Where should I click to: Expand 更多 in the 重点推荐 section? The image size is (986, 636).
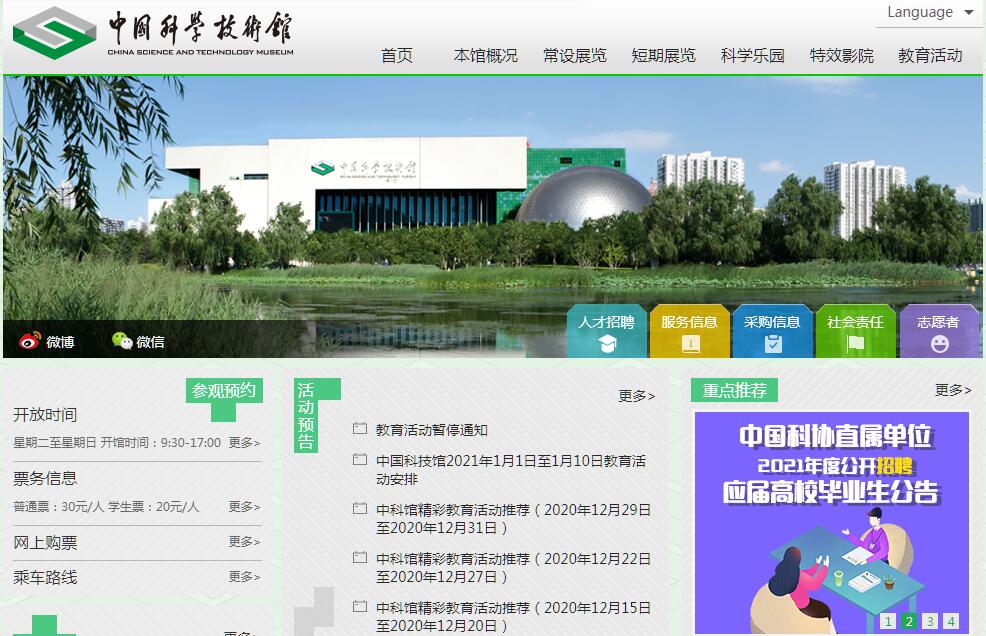pos(952,390)
